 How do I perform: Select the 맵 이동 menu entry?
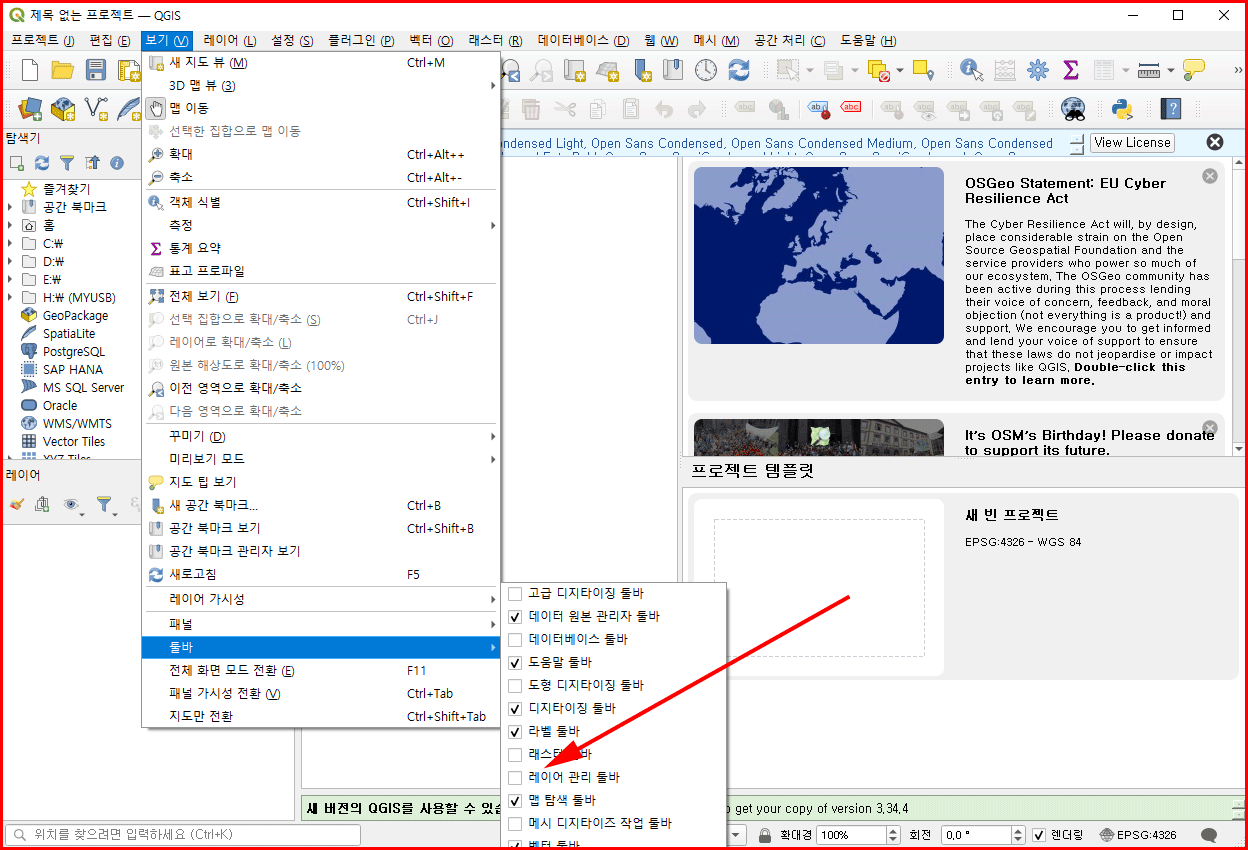pos(320,108)
